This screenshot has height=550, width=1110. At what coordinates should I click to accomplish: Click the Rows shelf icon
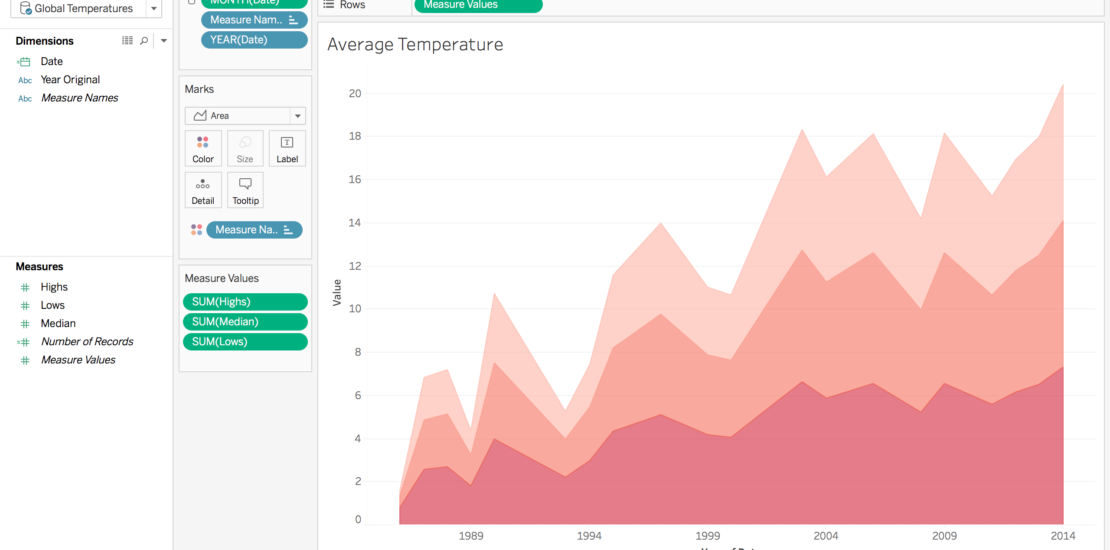328,4
